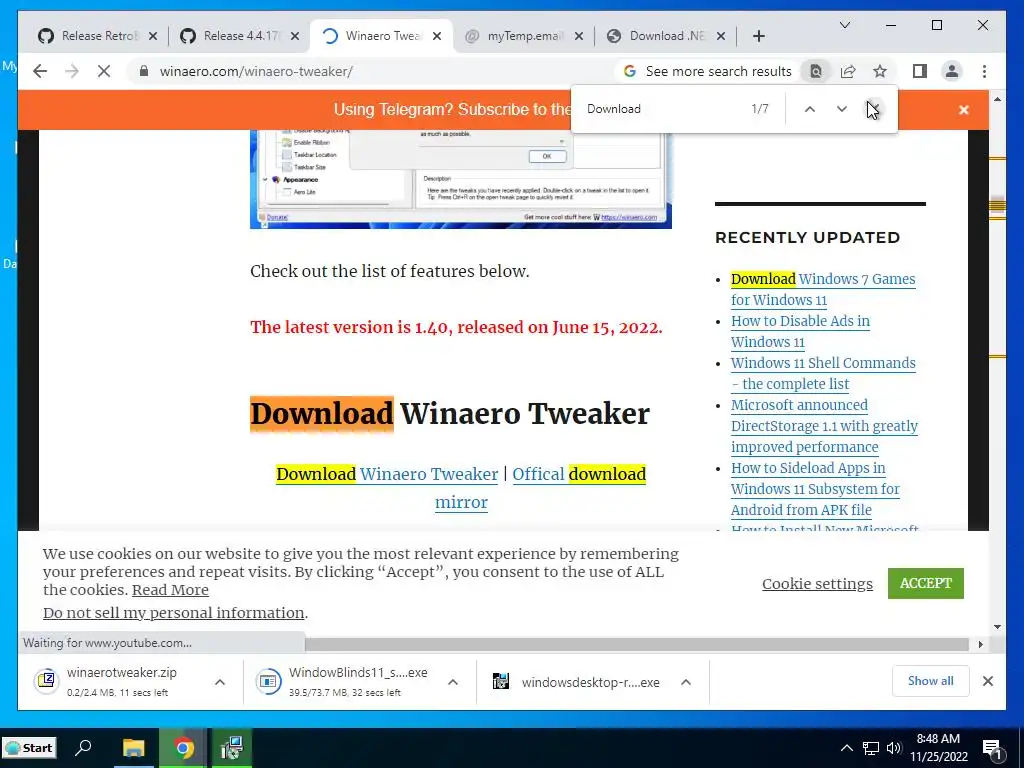Open Windows 11 Shell Commands article
The height and width of the screenshot is (768, 1024).
point(823,373)
